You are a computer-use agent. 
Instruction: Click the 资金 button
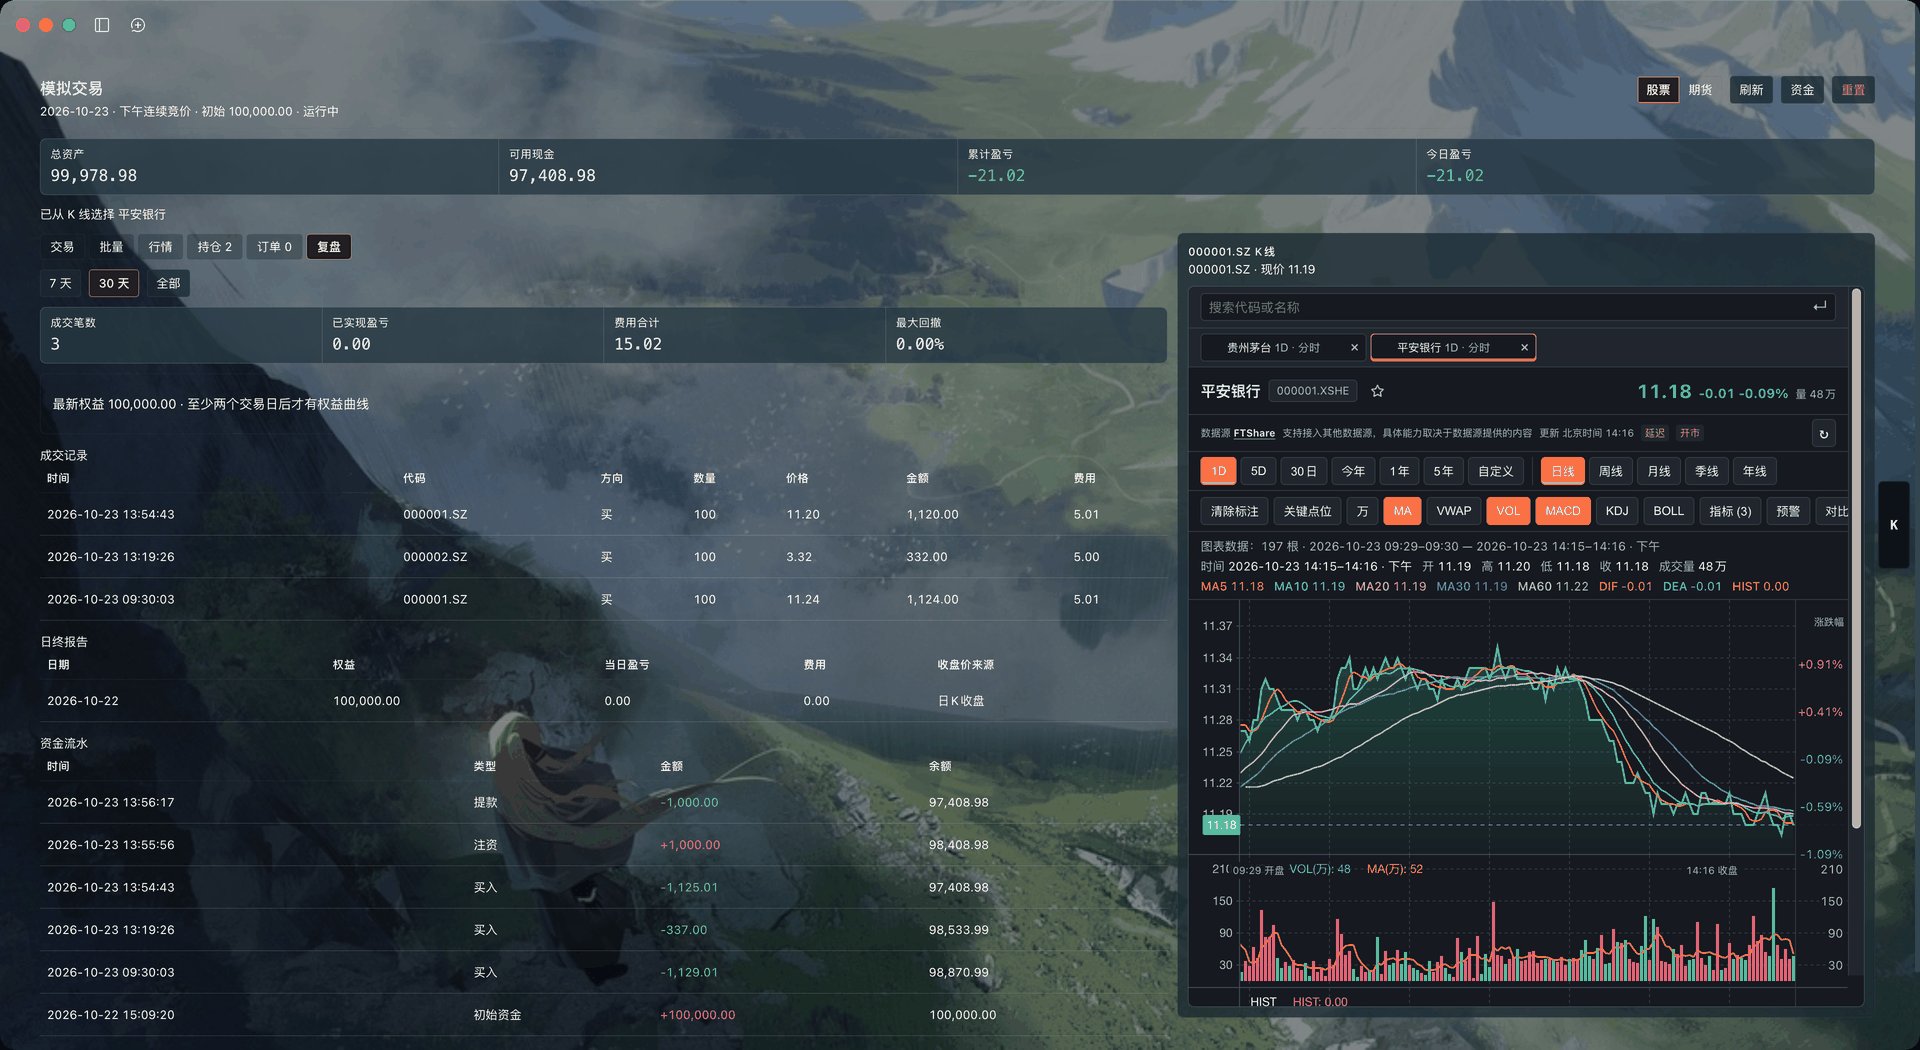tap(1802, 90)
